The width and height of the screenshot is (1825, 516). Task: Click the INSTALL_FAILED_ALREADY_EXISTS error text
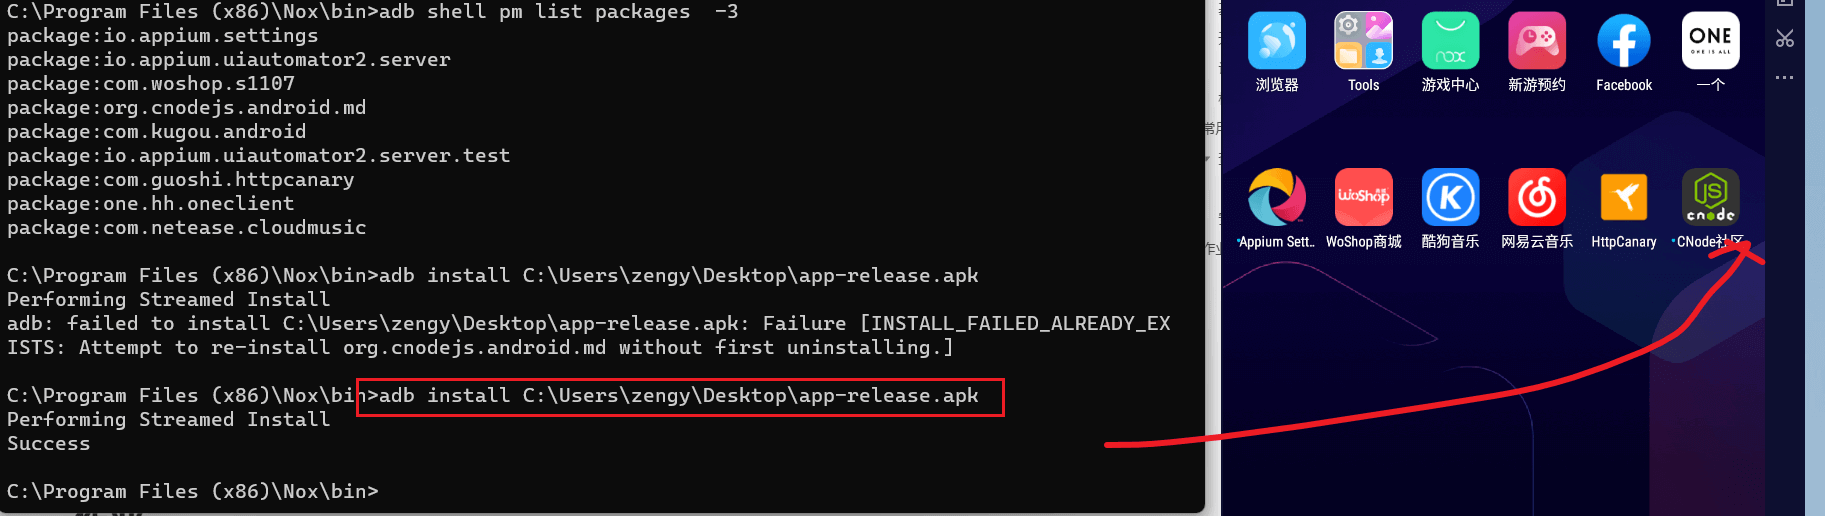1014,323
